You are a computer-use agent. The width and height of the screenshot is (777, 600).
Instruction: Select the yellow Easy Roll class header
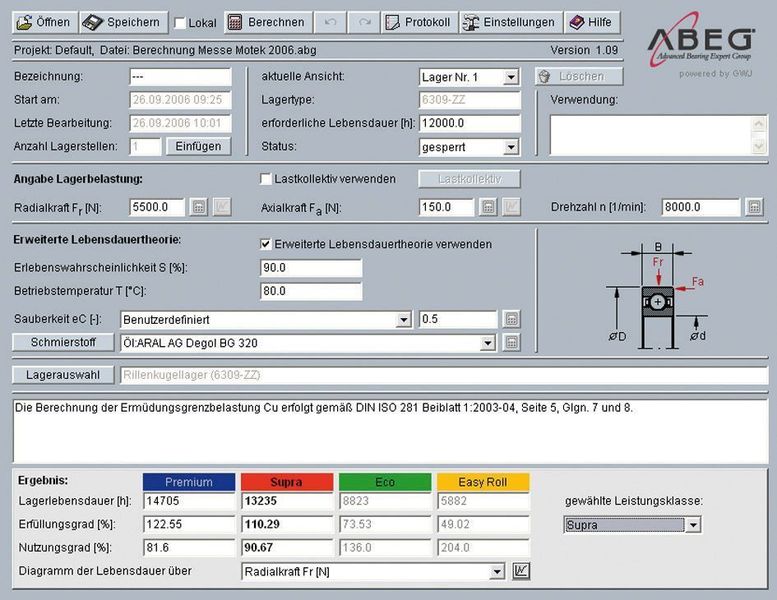click(483, 482)
